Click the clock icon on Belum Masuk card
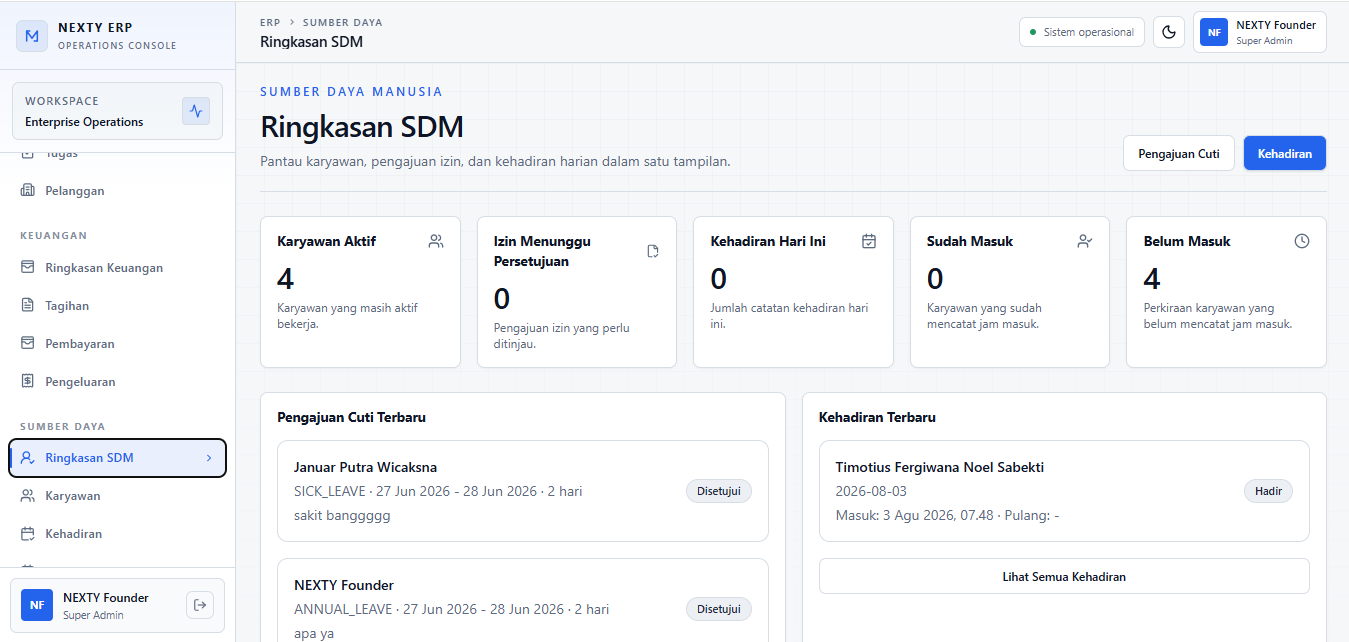This screenshot has height=642, width=1349. tap(1302, 241)
